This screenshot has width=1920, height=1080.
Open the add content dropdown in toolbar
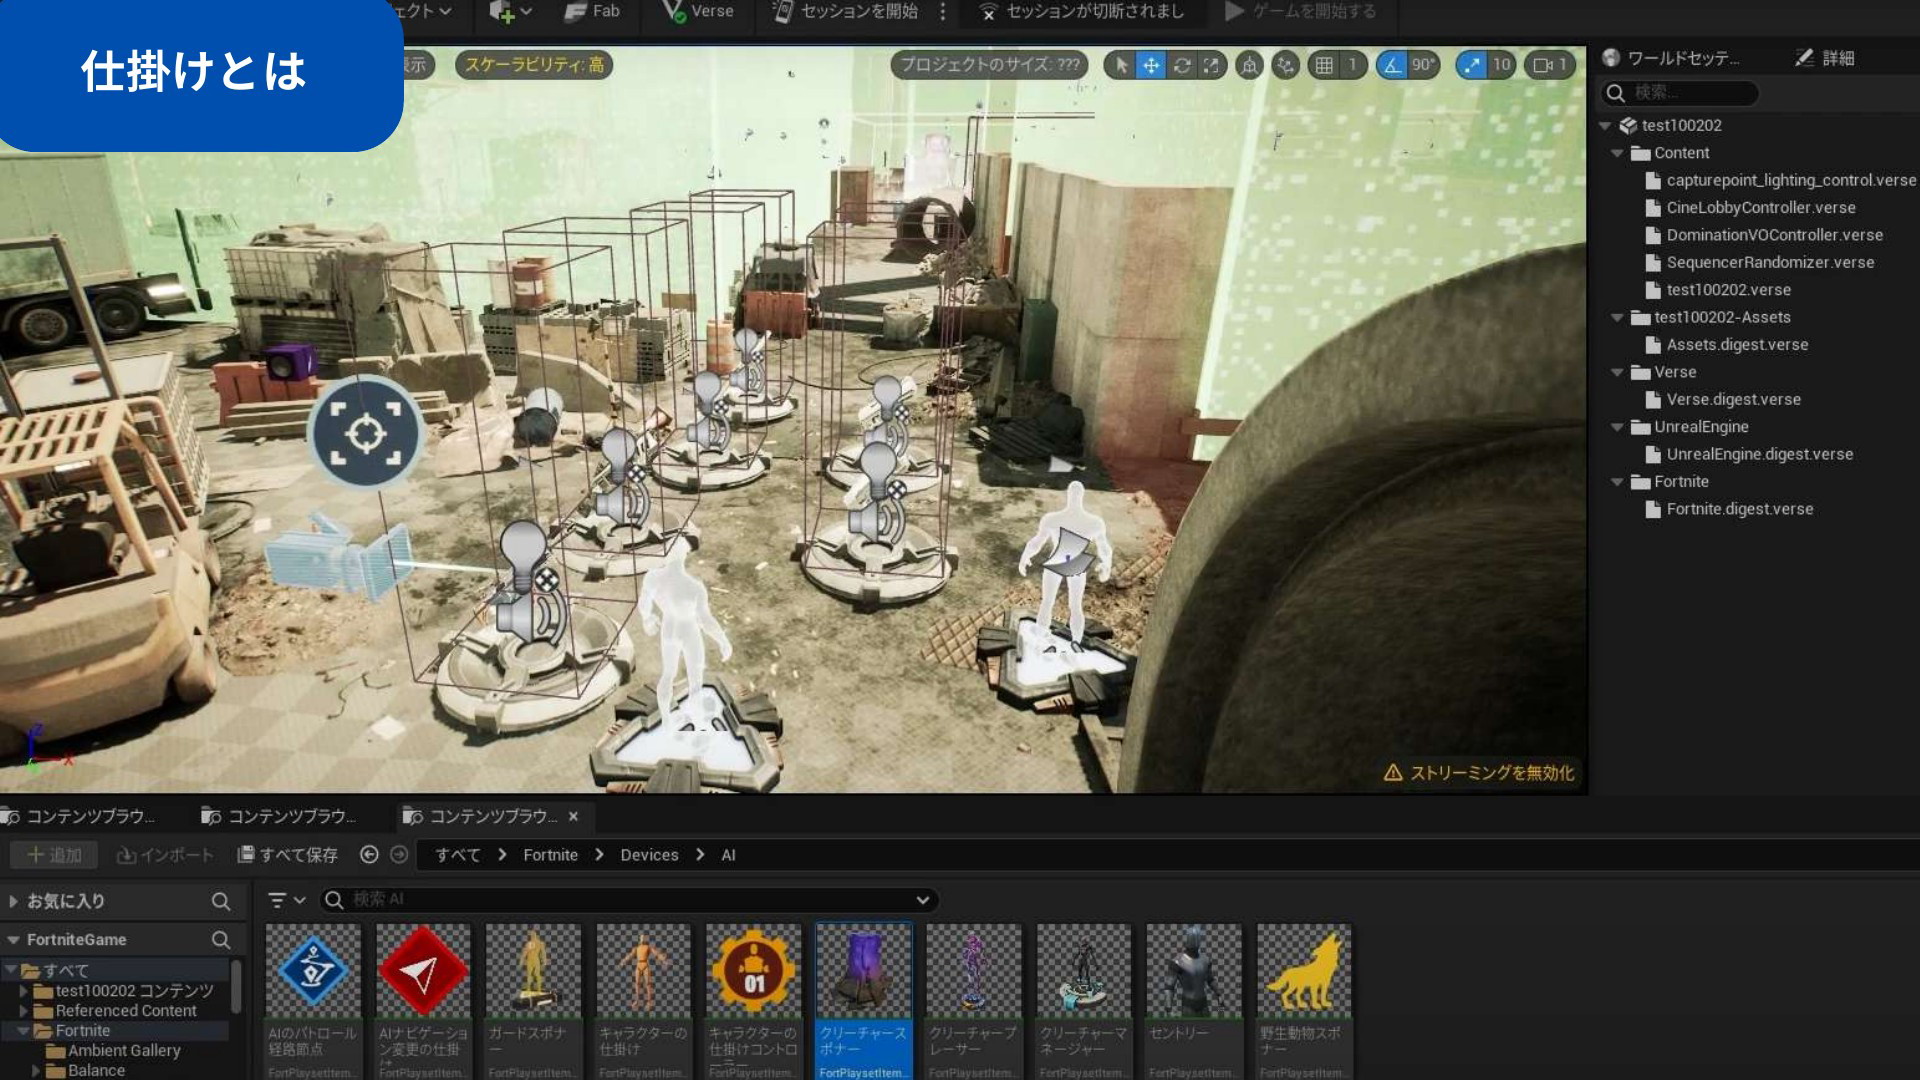click(x=510, y=11)
